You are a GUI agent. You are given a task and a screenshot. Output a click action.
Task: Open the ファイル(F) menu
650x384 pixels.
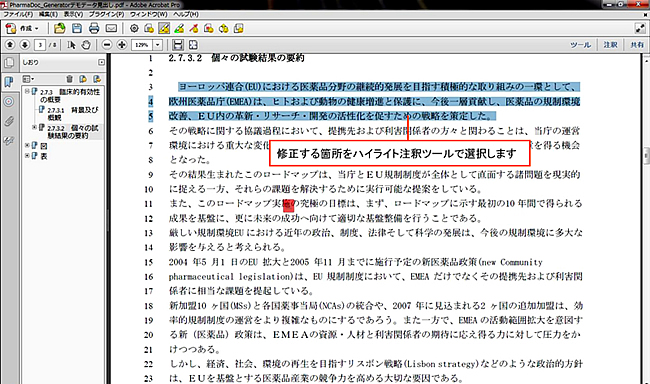pos(18,14)
